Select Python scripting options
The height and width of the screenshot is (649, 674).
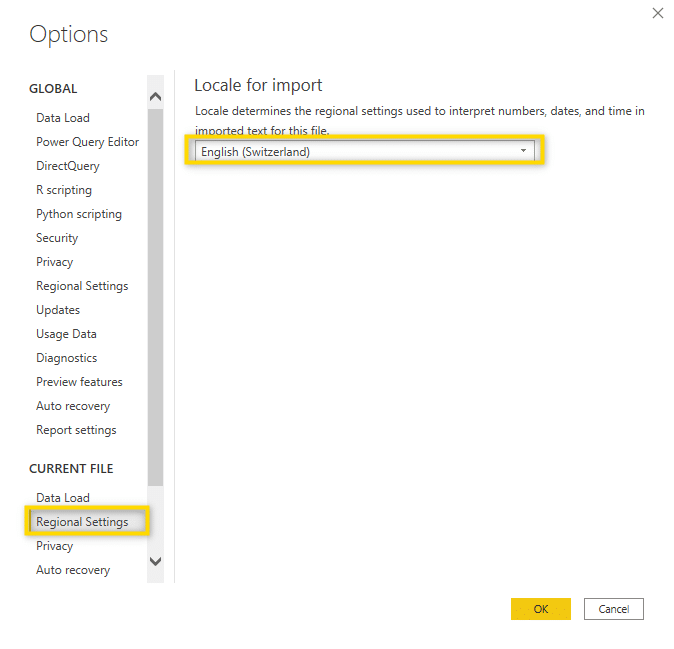[x=79, y=214]
